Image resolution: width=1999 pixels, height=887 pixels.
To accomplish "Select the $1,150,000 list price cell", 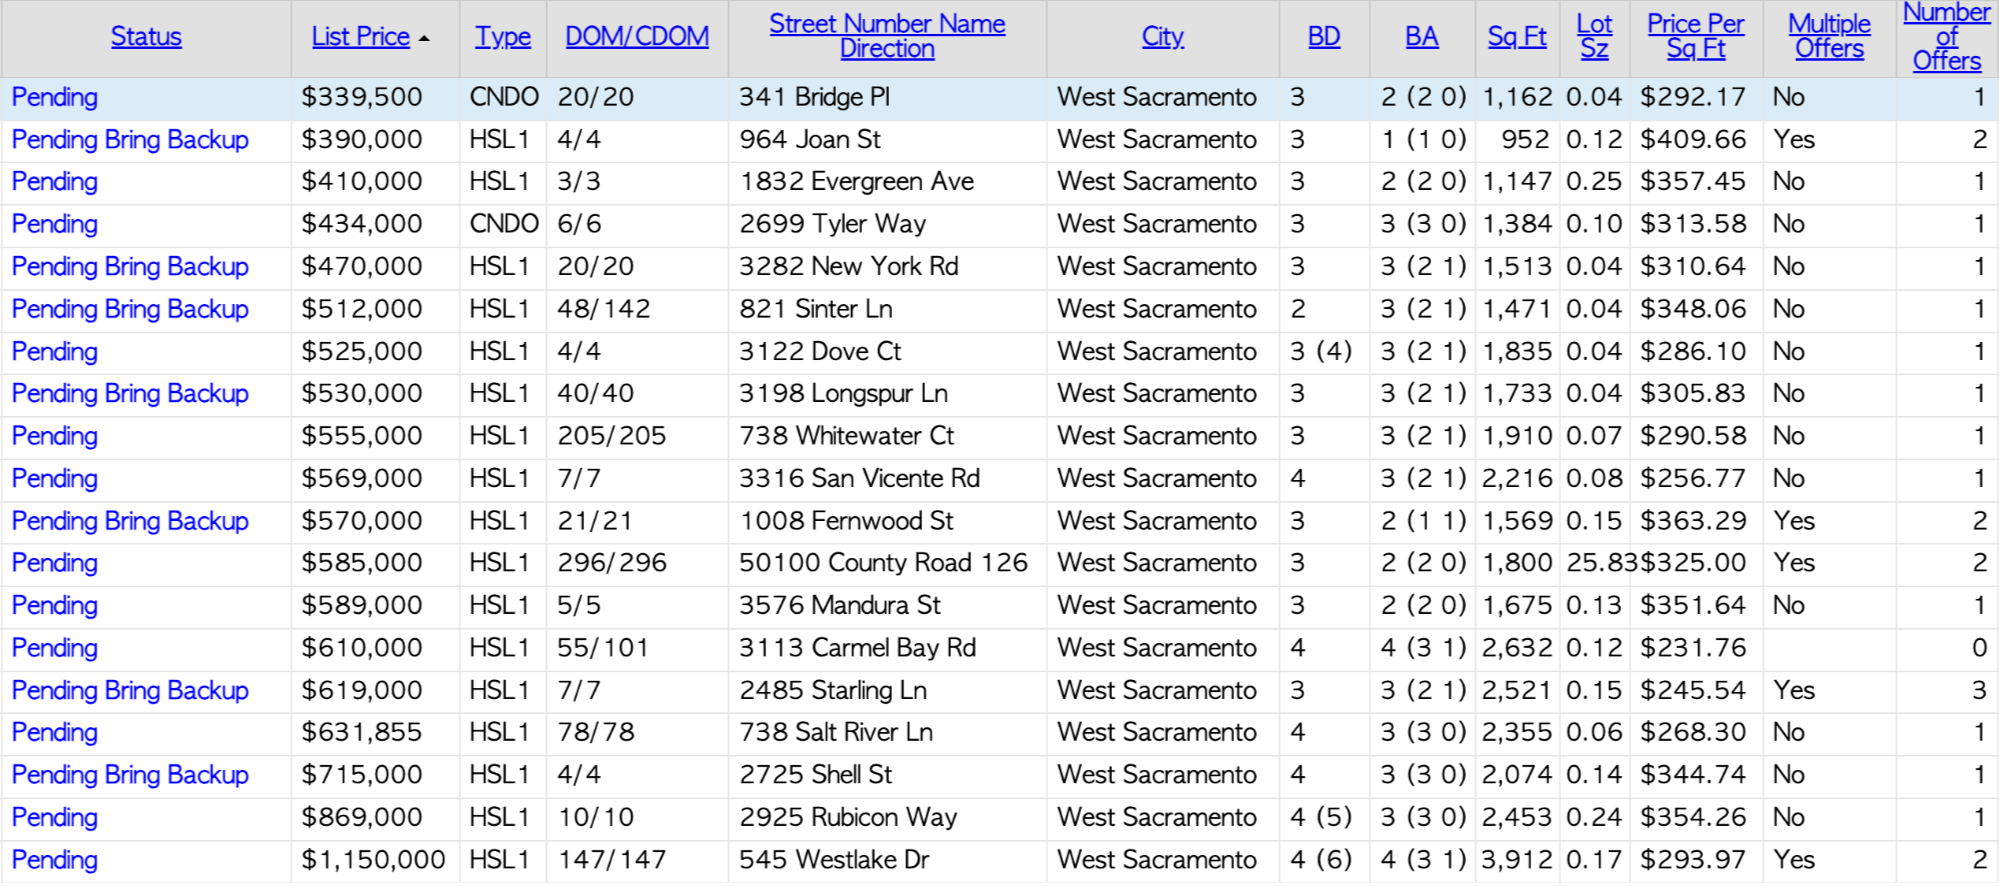I will click(373, 860).
